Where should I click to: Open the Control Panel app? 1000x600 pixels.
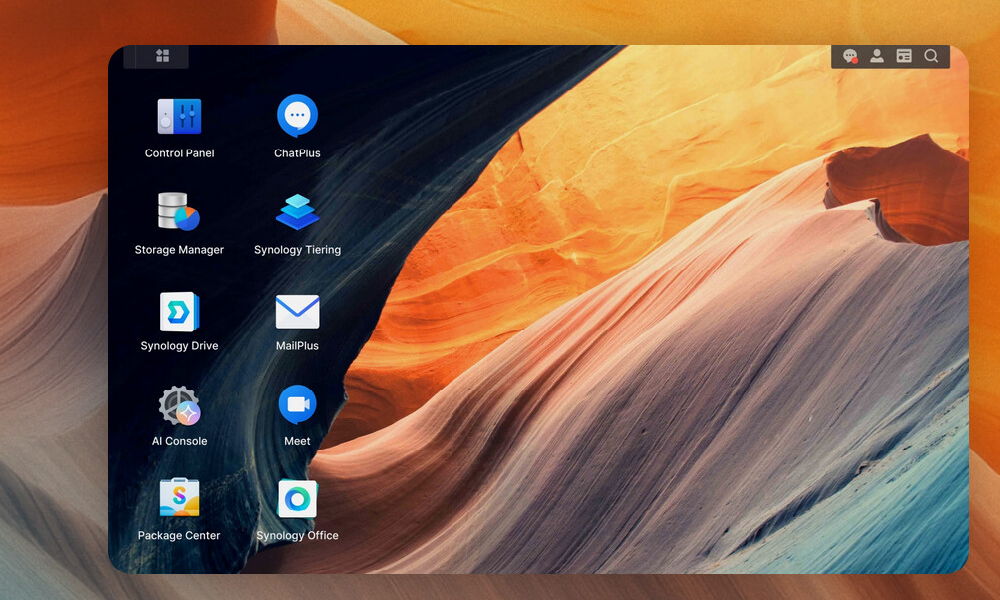pos(179,116)
